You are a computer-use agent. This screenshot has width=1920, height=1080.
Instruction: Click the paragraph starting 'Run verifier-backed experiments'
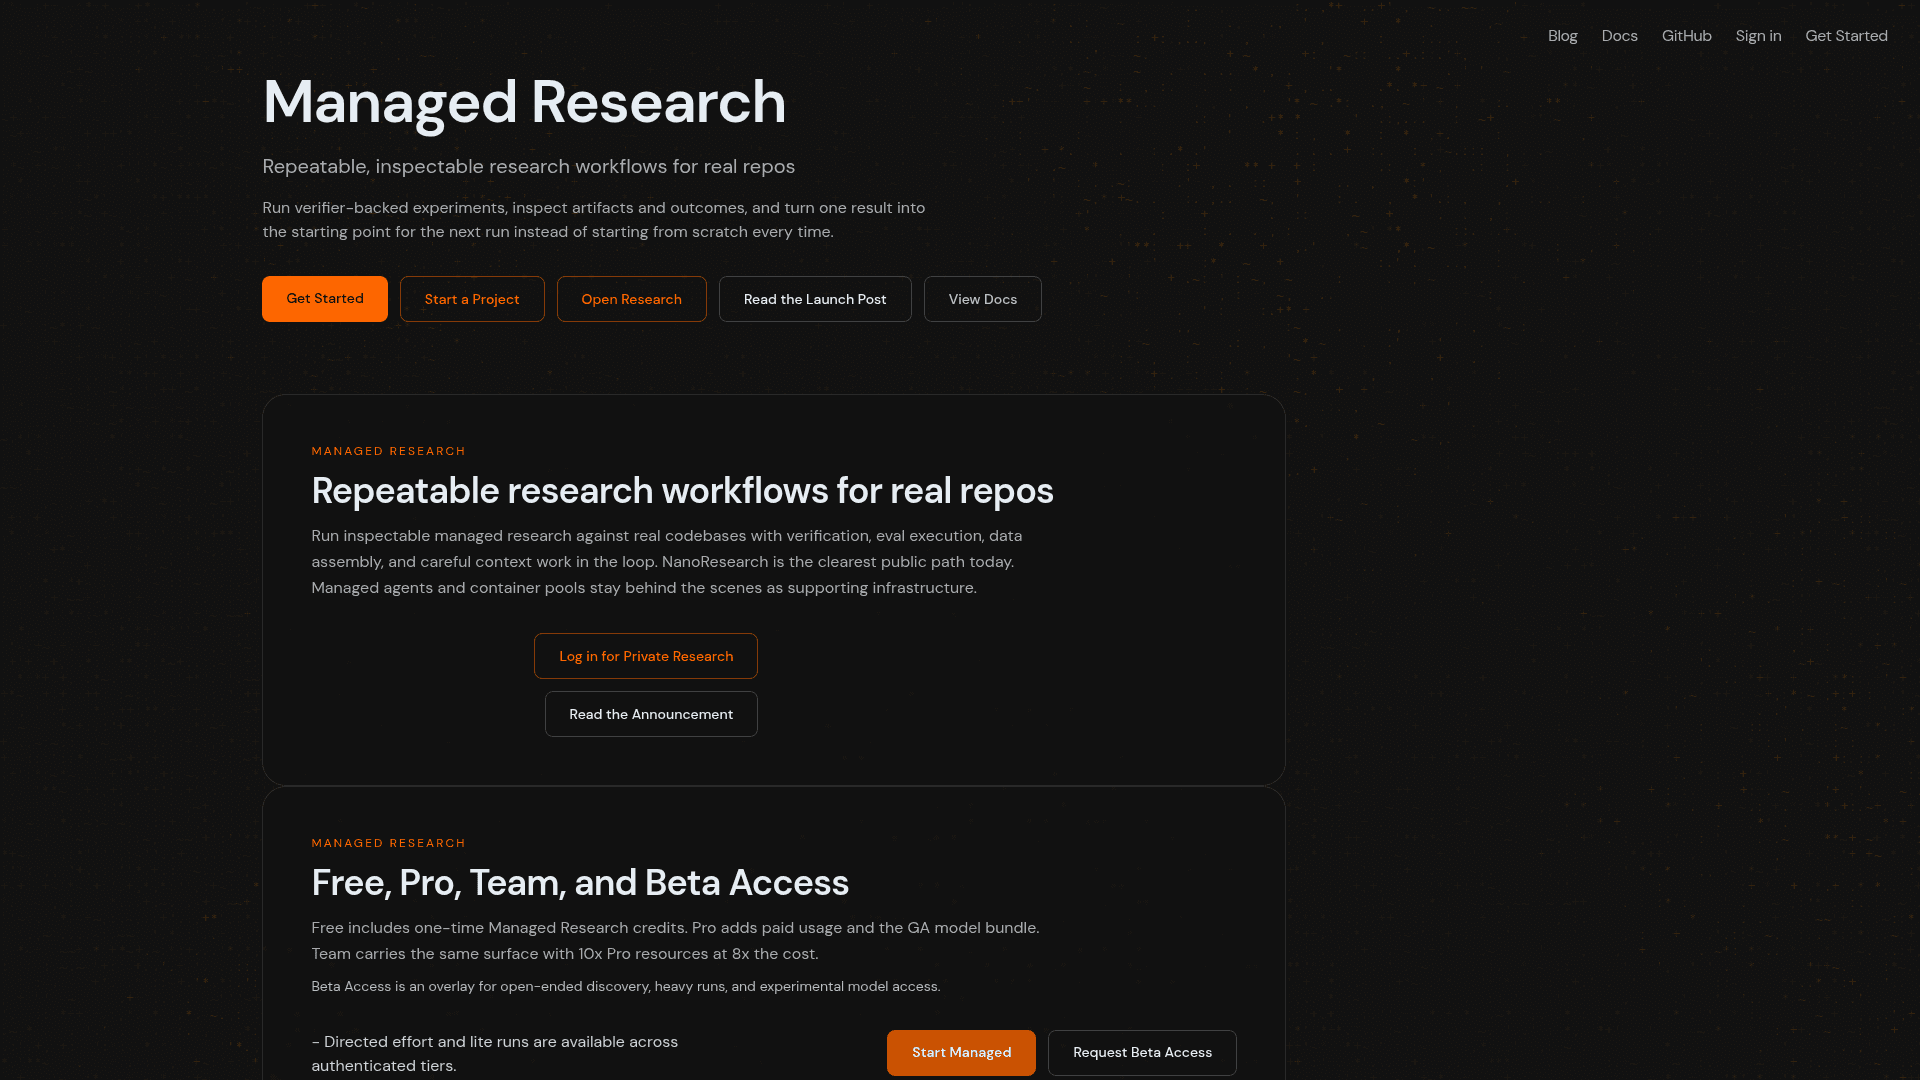click(x=594, y=220)
